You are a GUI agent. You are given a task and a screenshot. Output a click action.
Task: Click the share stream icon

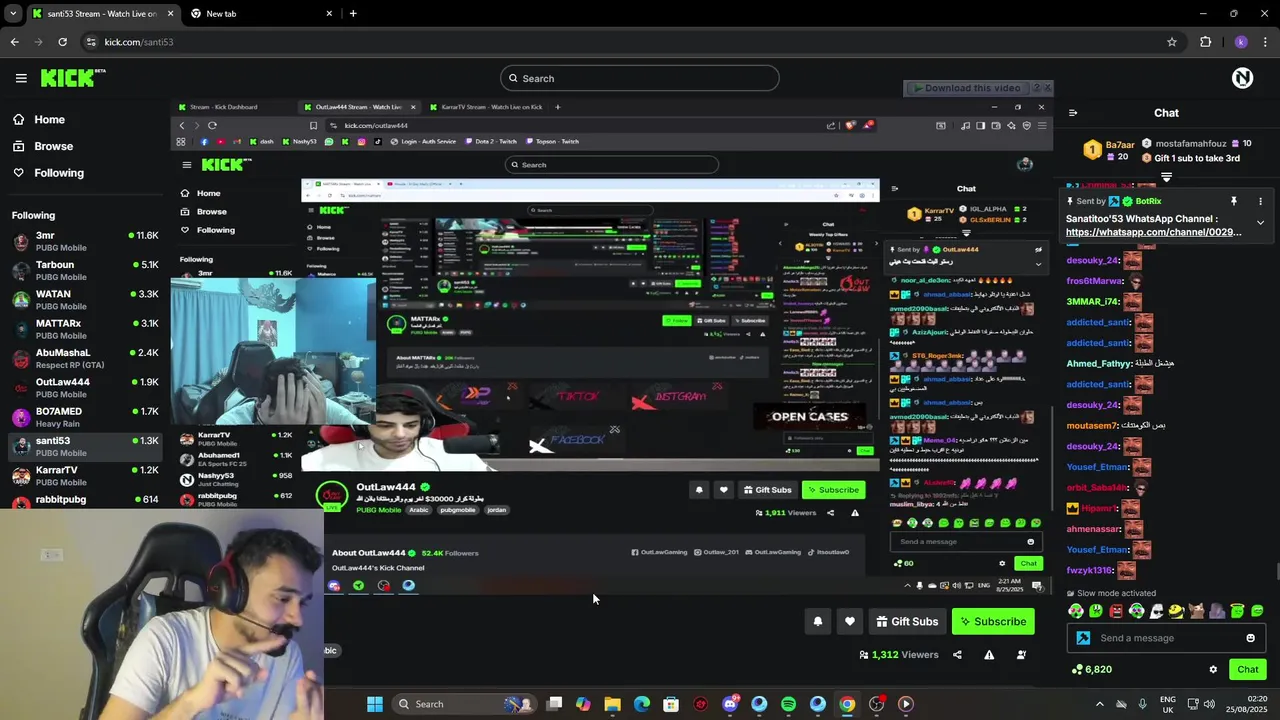click(957, 655)
